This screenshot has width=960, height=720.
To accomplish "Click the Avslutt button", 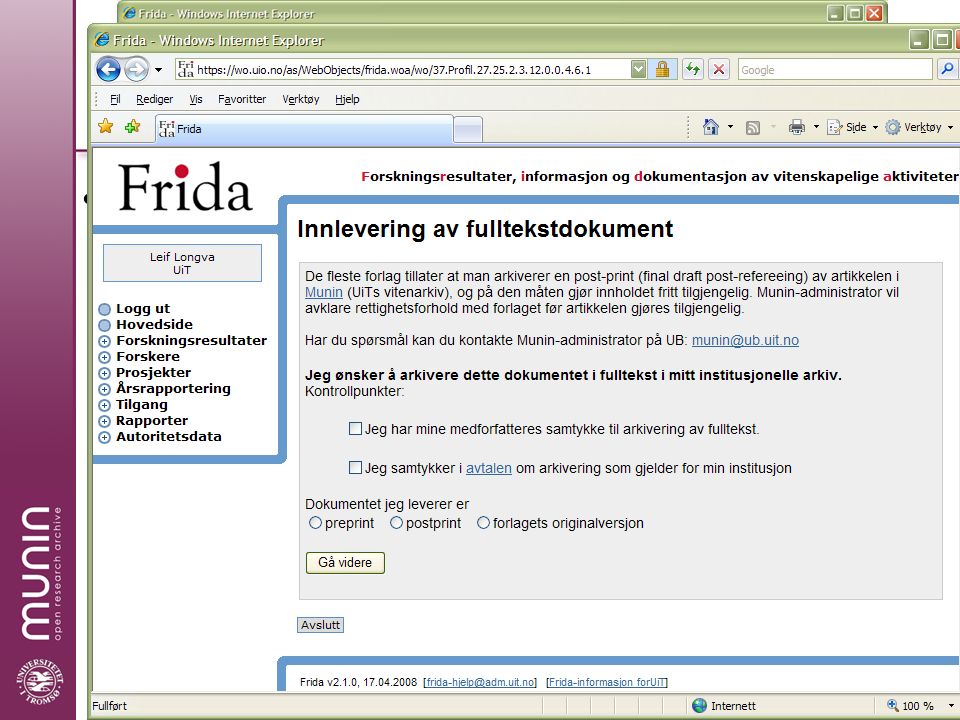I will [320, 625].
